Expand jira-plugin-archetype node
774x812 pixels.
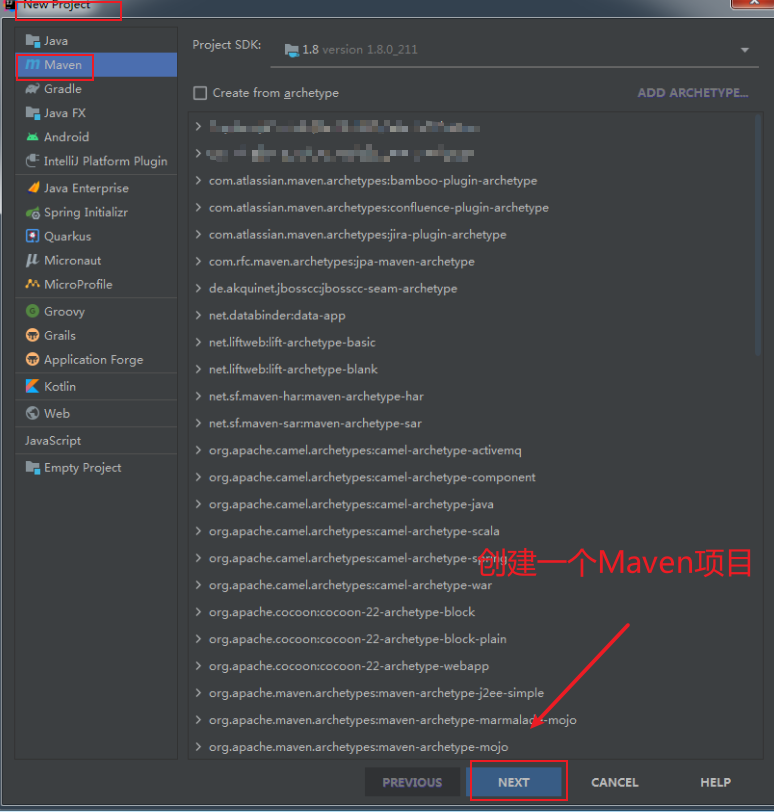tap(198, 234)
